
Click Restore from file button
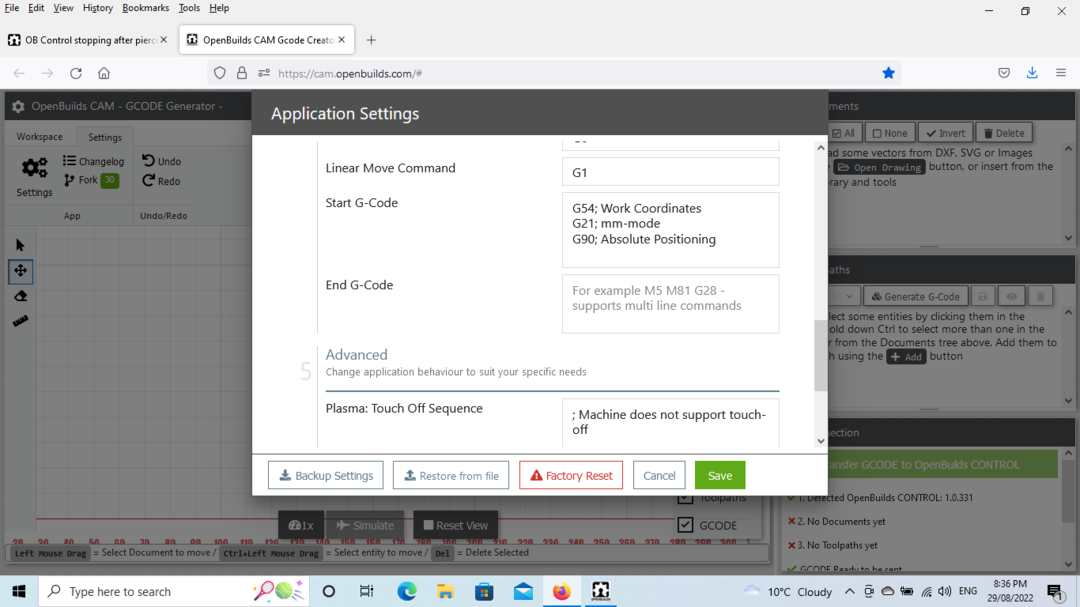pos(451,475)
